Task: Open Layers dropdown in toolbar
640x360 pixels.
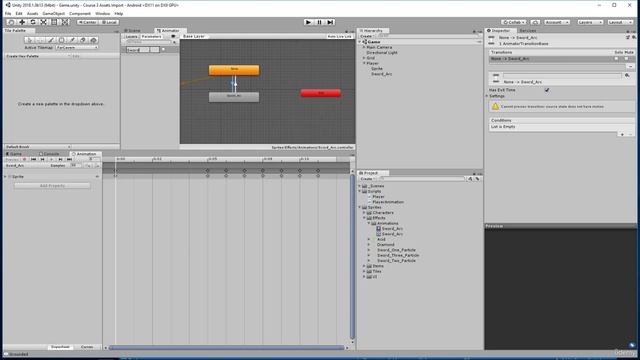Action: pos(590,22)
